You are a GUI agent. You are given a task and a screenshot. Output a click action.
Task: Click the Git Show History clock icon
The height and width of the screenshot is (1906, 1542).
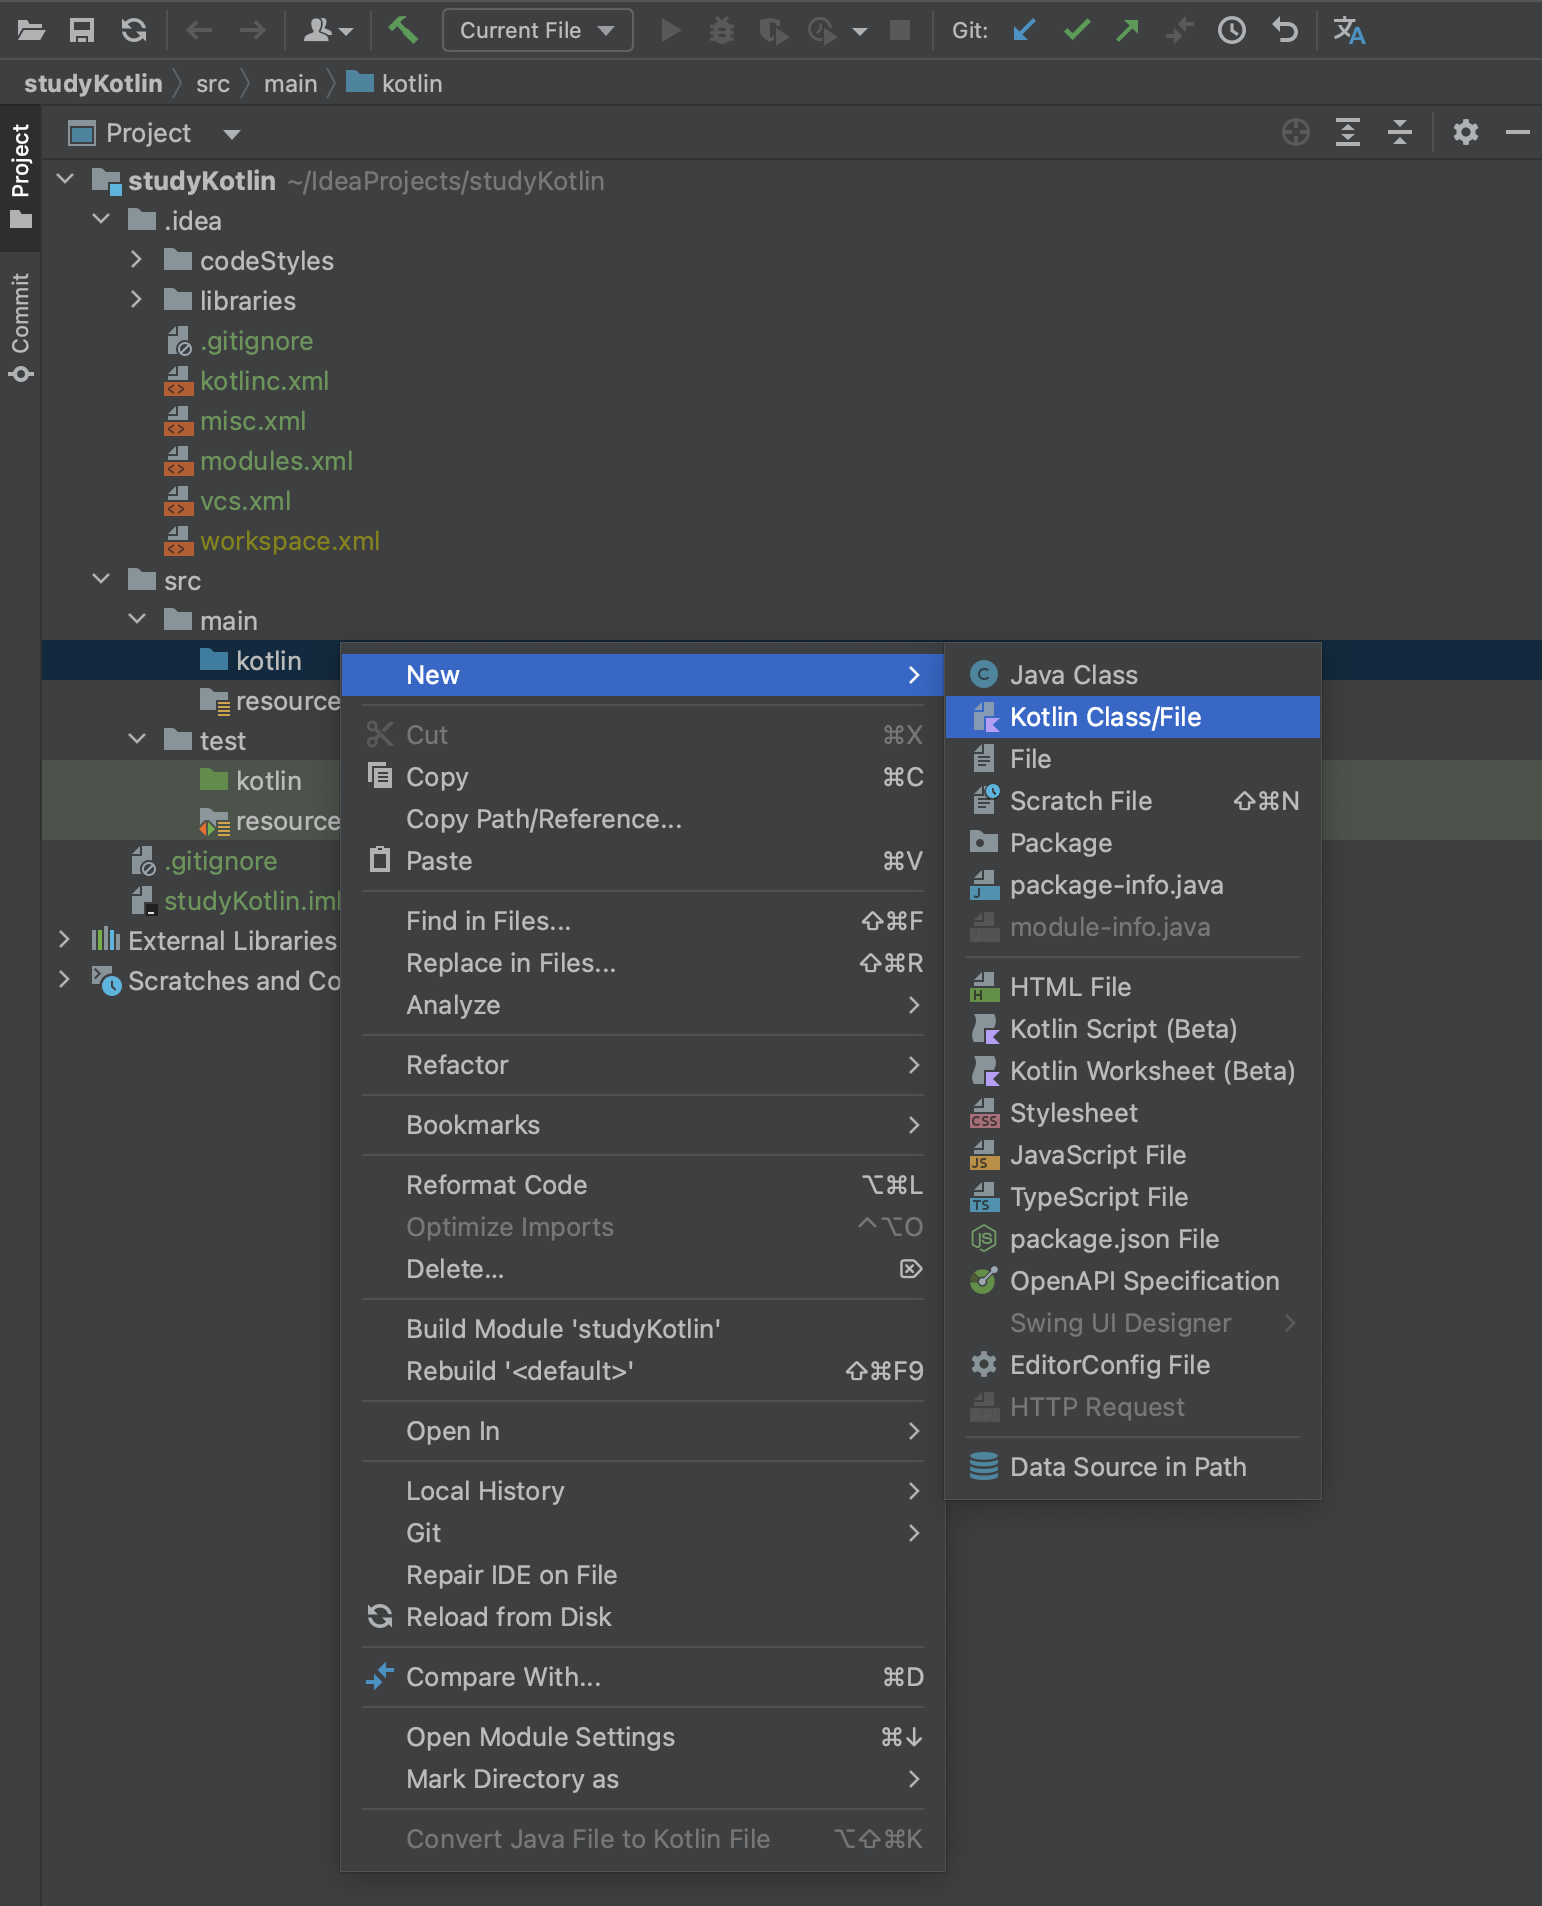[x=1232, y=31]
